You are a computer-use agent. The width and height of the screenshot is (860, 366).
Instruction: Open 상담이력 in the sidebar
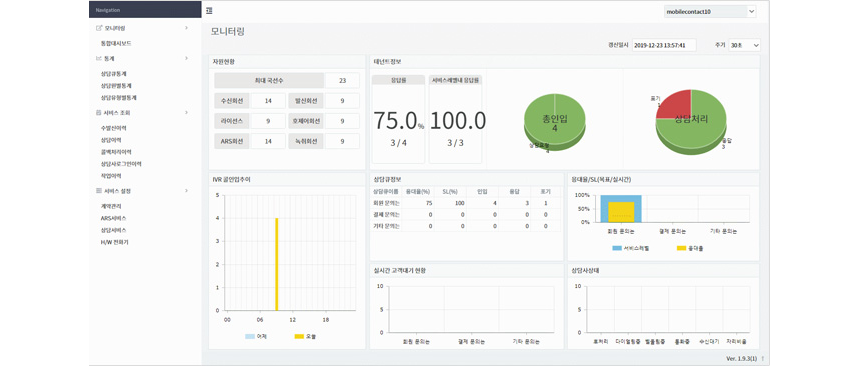click(x=111, y=140)
